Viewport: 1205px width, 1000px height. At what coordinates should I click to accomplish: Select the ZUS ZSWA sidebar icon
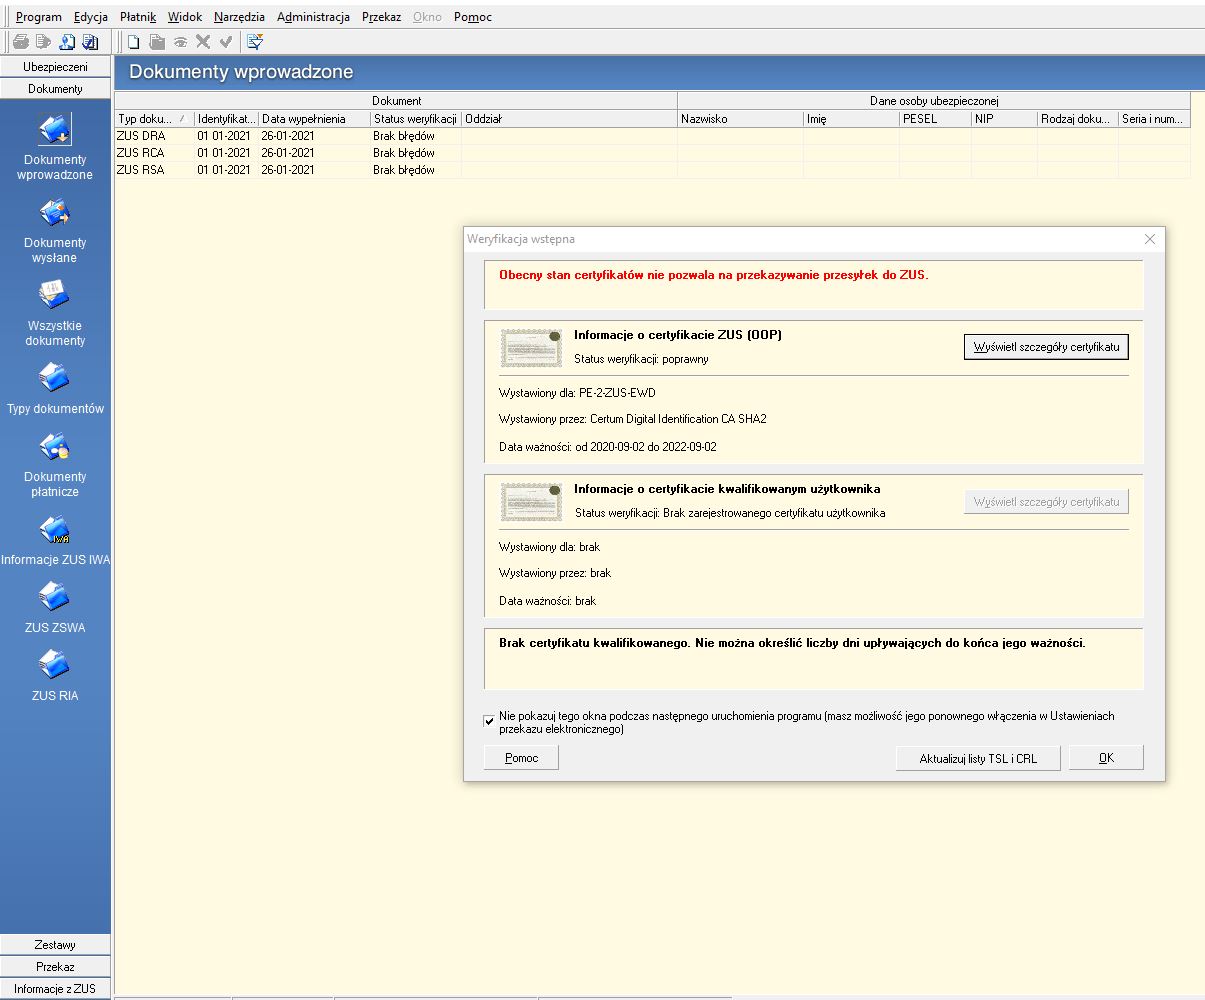54,597
